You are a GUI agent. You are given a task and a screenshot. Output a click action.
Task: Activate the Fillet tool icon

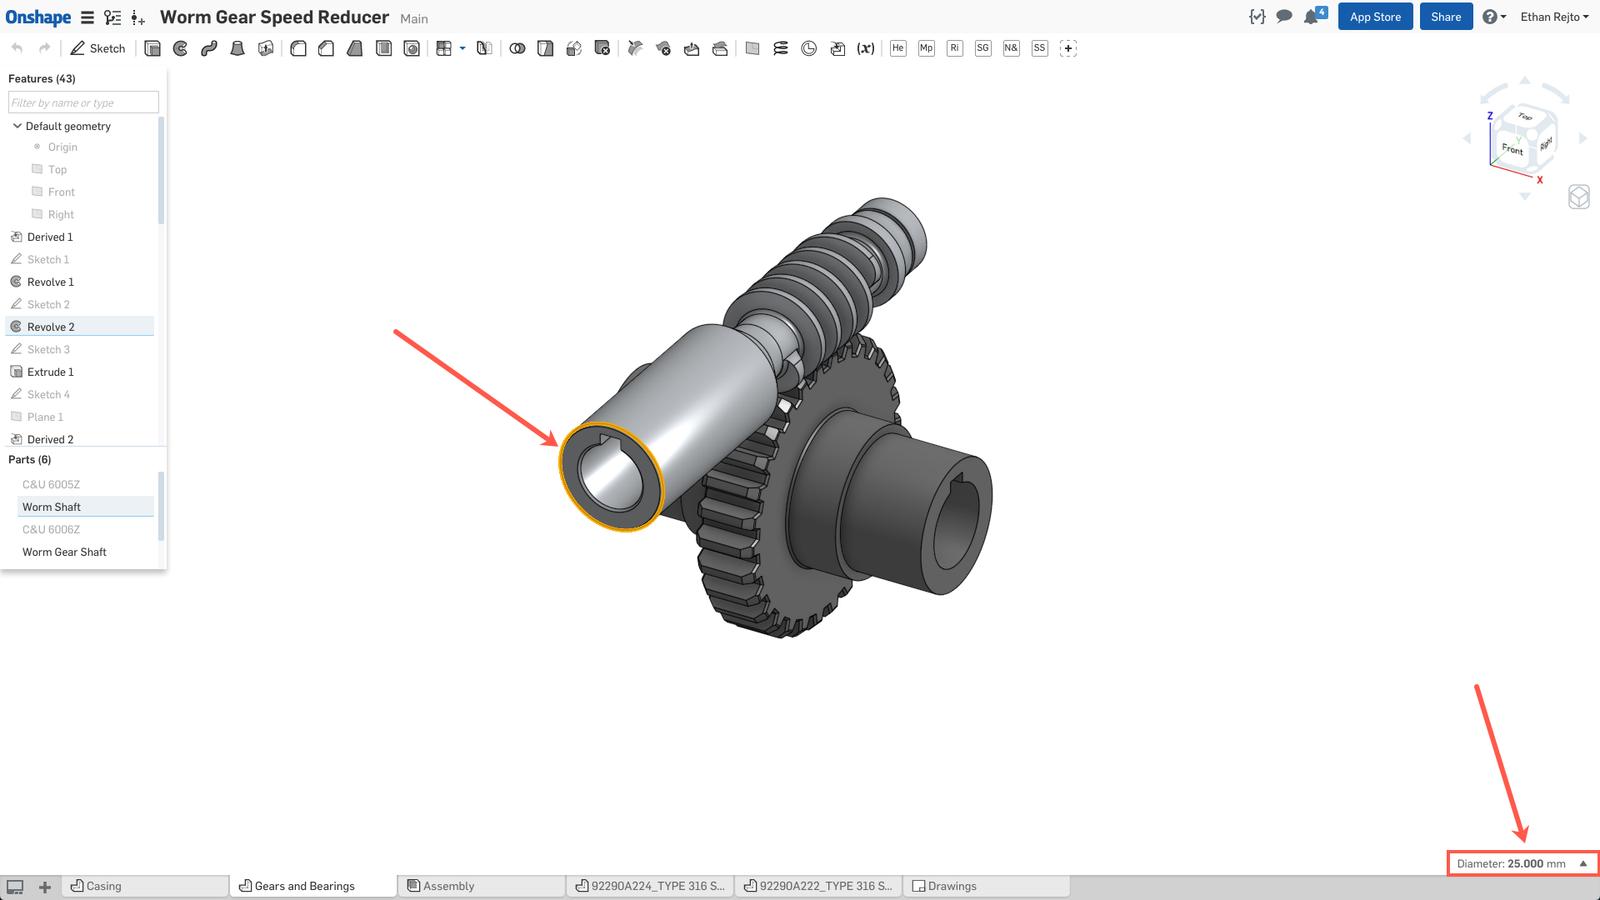tap(298, 48)
